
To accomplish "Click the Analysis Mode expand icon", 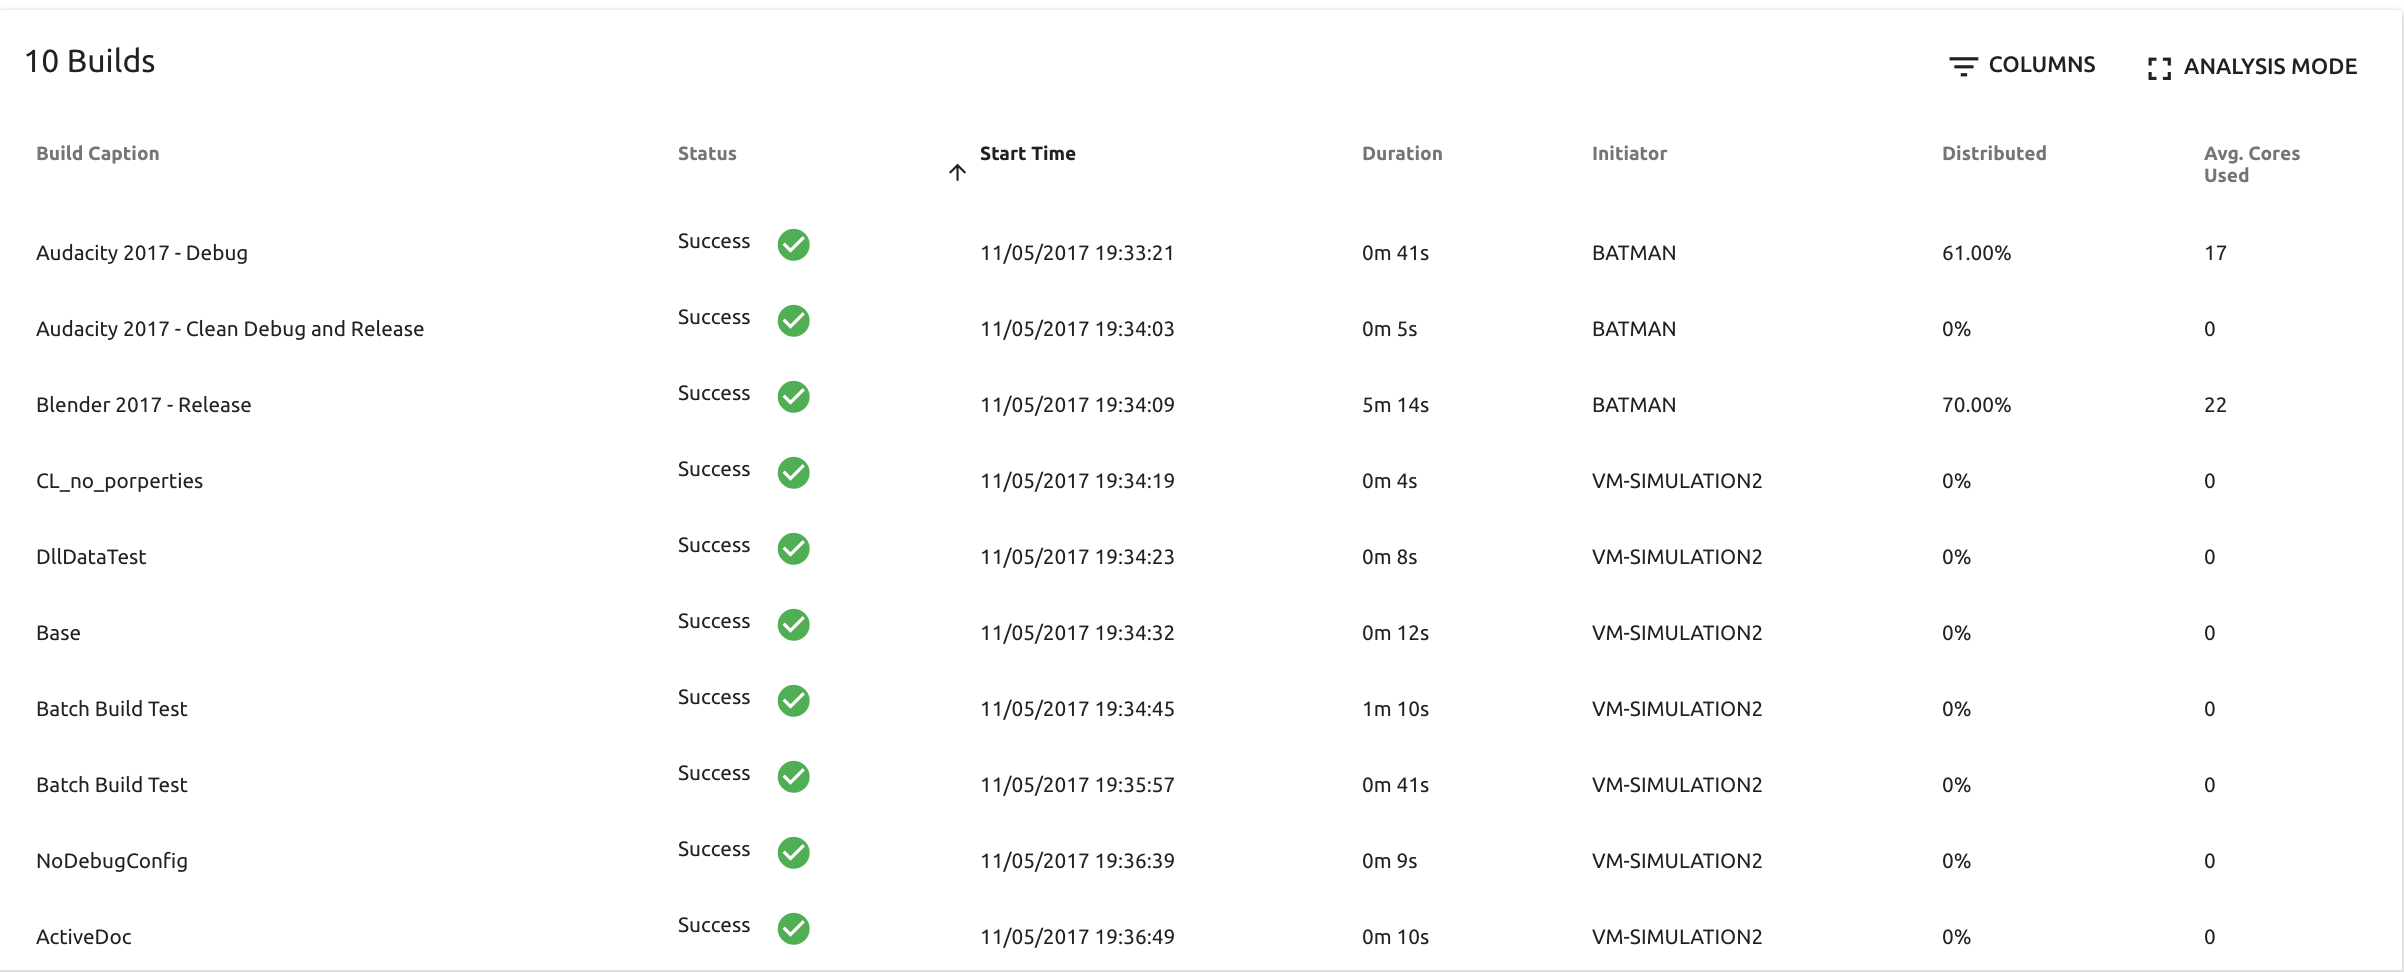I will point(2159,68).
